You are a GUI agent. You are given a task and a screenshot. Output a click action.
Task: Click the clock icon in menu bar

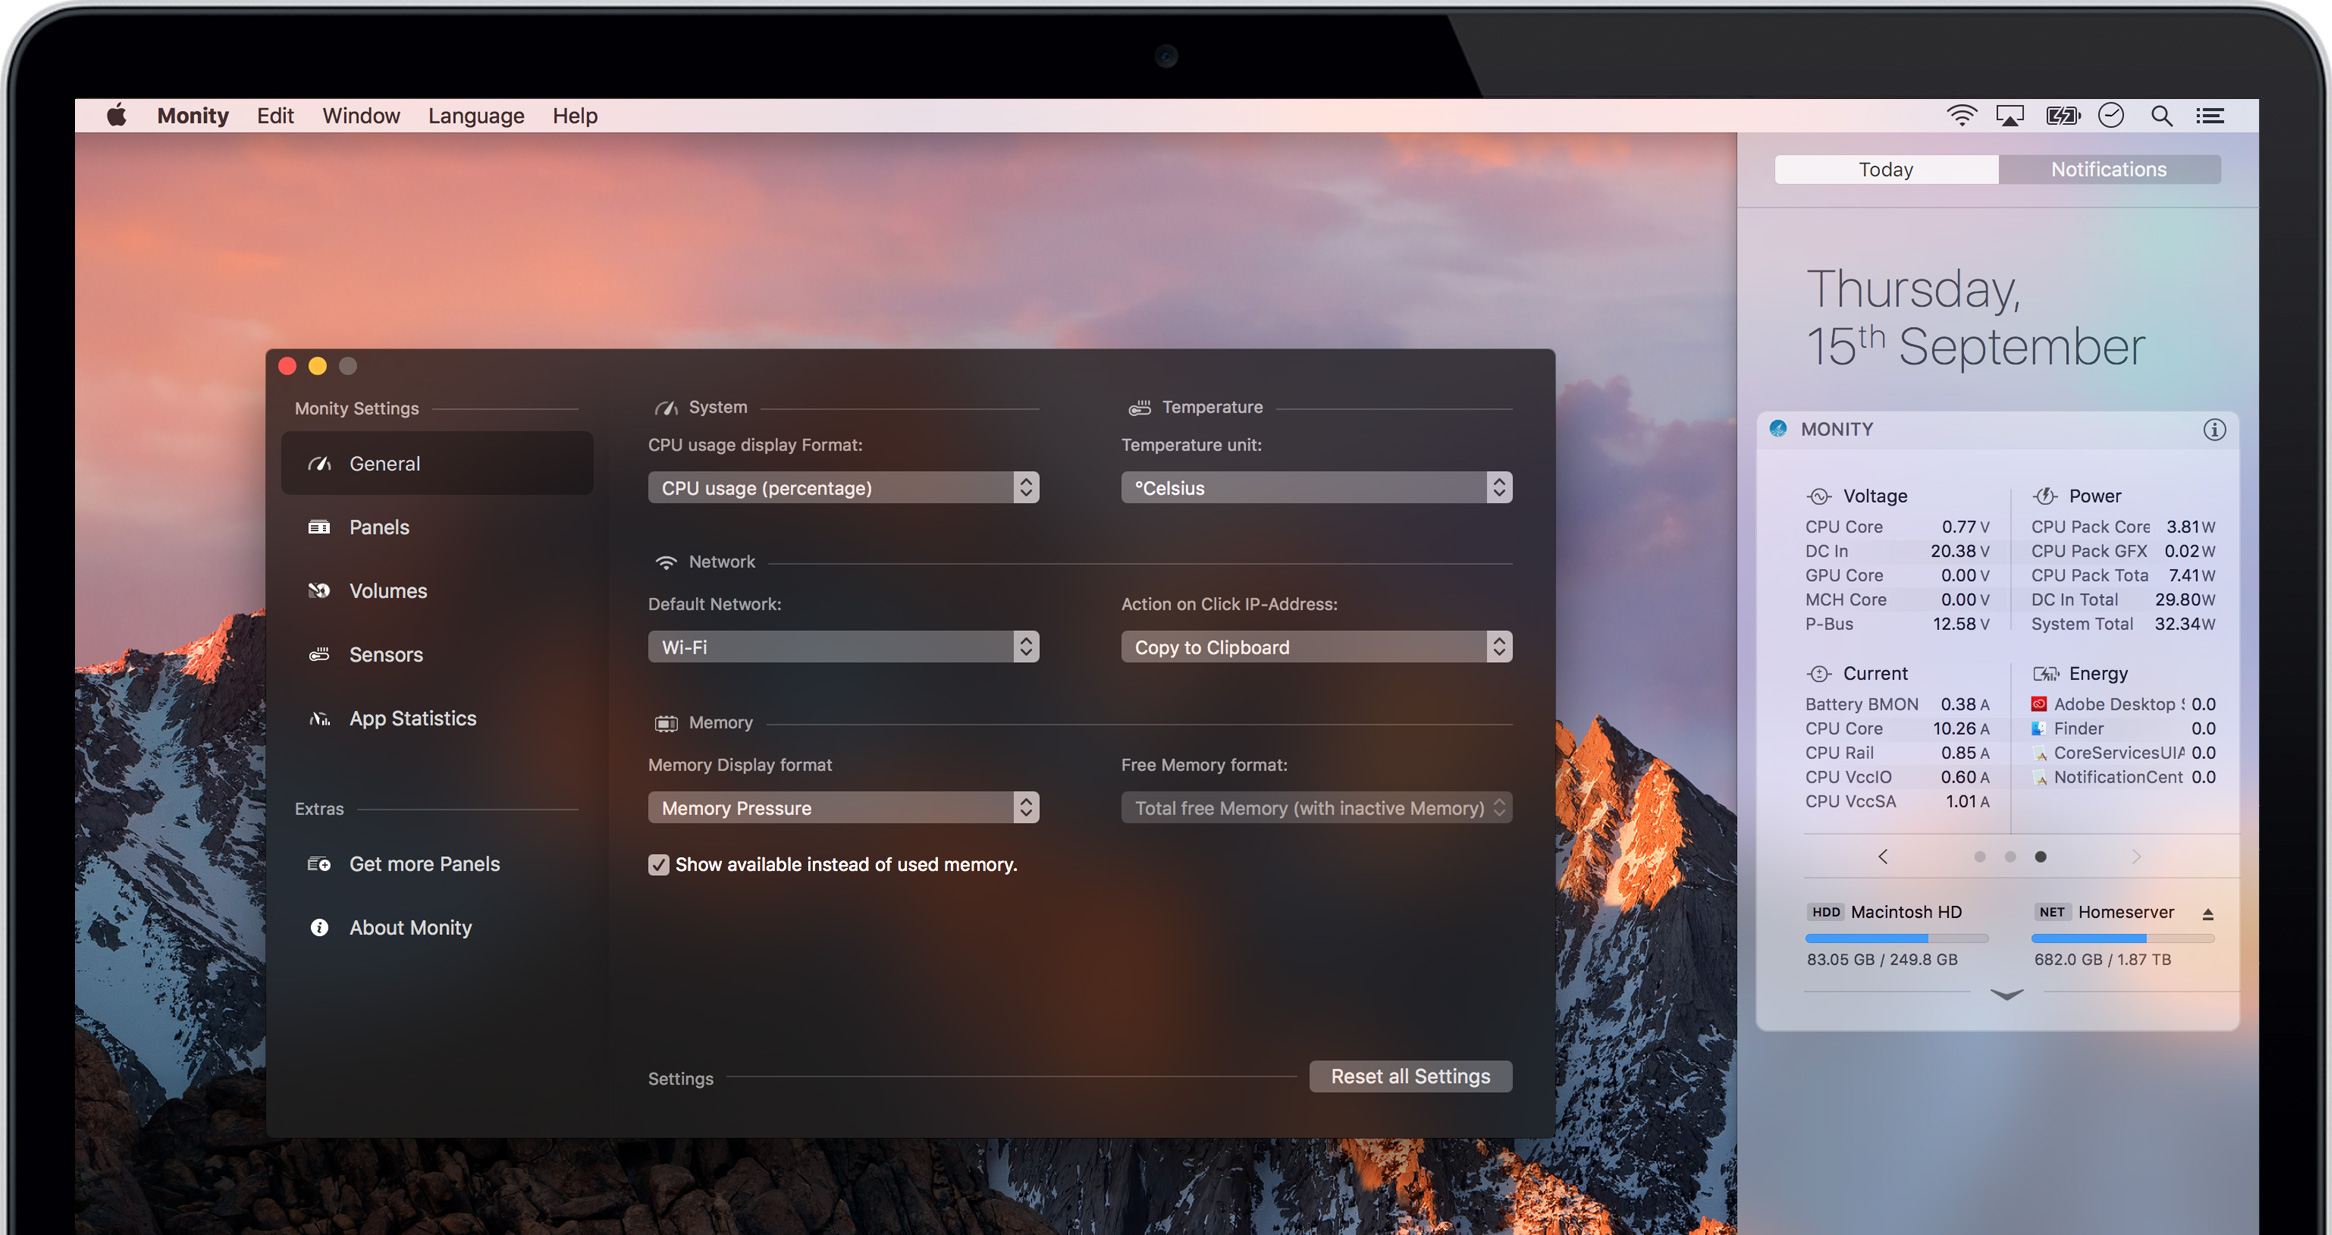coord(2111,116)
